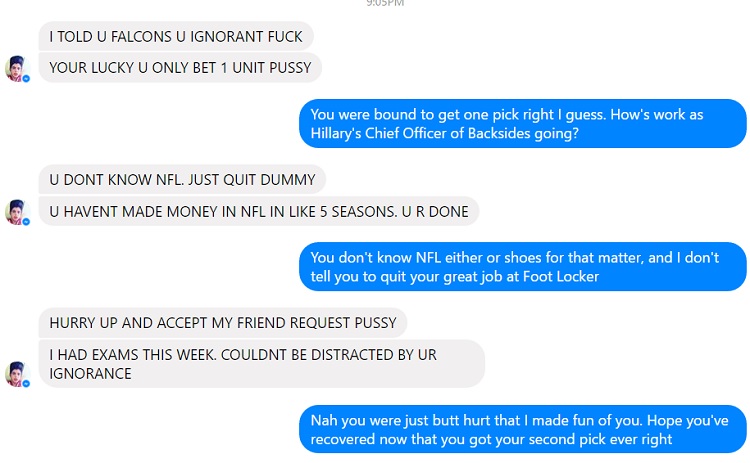Click Messenger badge on the middle avatar
The height and width of the screenshot is (463, 750).
(x=26, y=221)
